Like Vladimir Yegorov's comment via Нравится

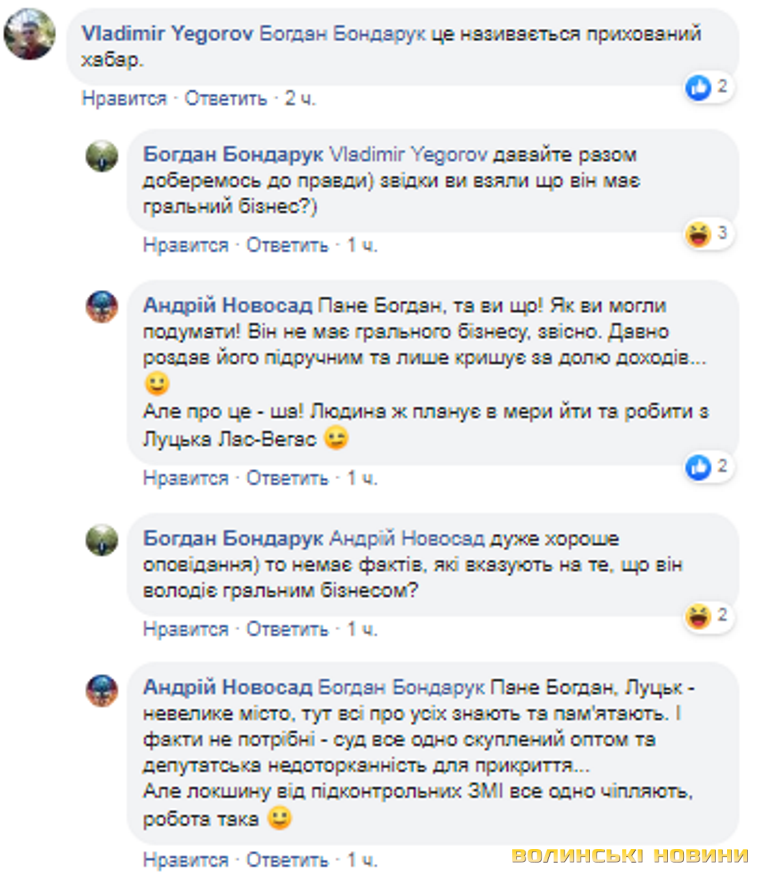click(x=124, y=98)
